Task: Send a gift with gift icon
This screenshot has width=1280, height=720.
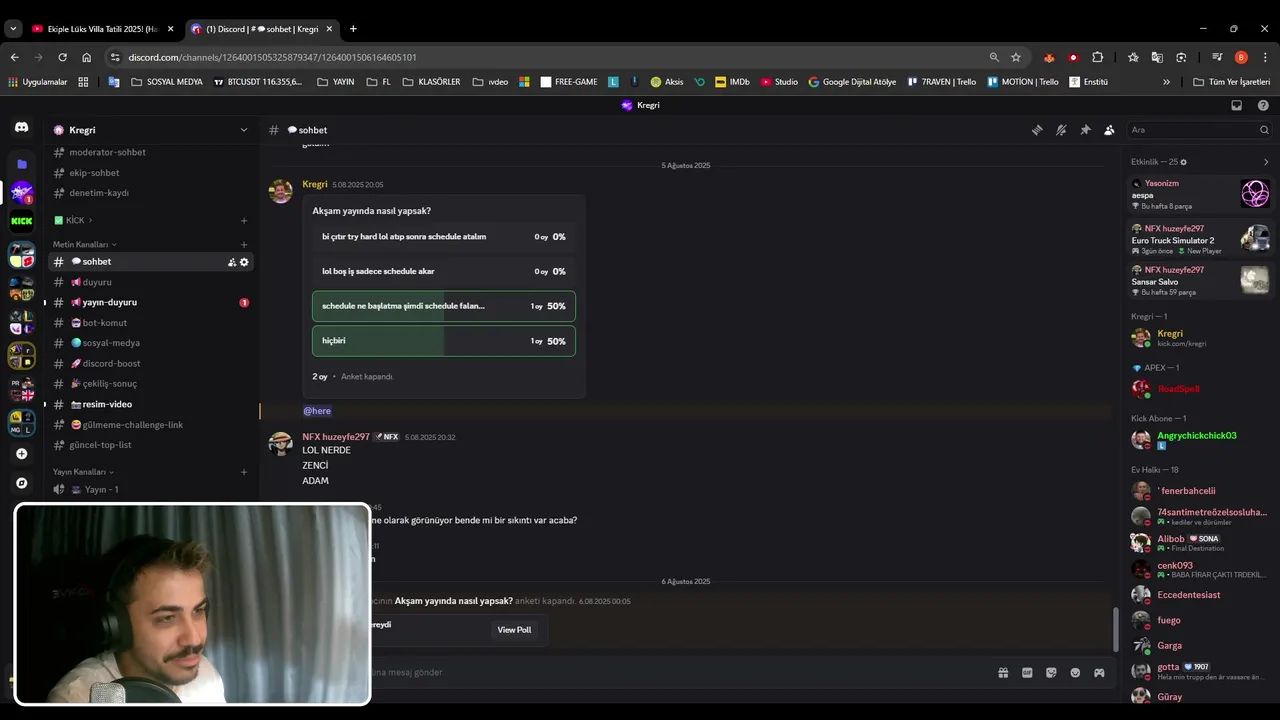Action: (x=1003, y=673)
